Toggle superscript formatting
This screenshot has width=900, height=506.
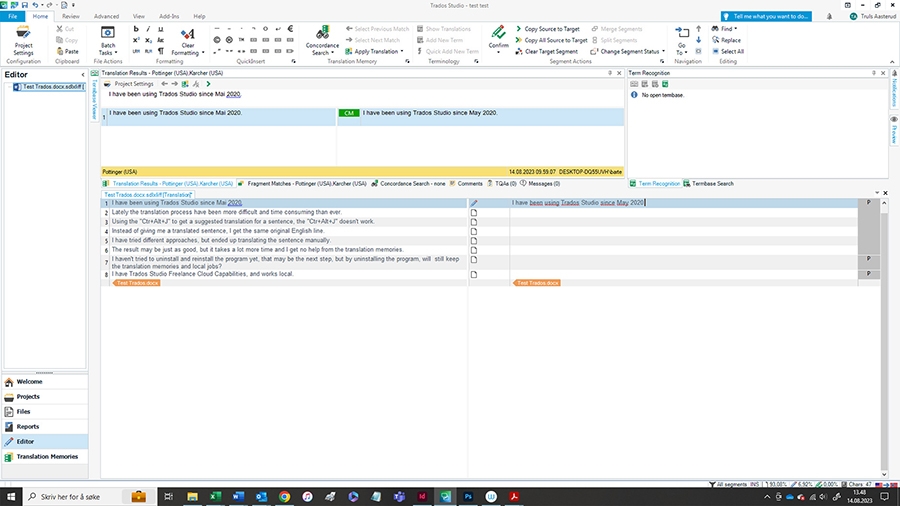click(x=136, y=40)
